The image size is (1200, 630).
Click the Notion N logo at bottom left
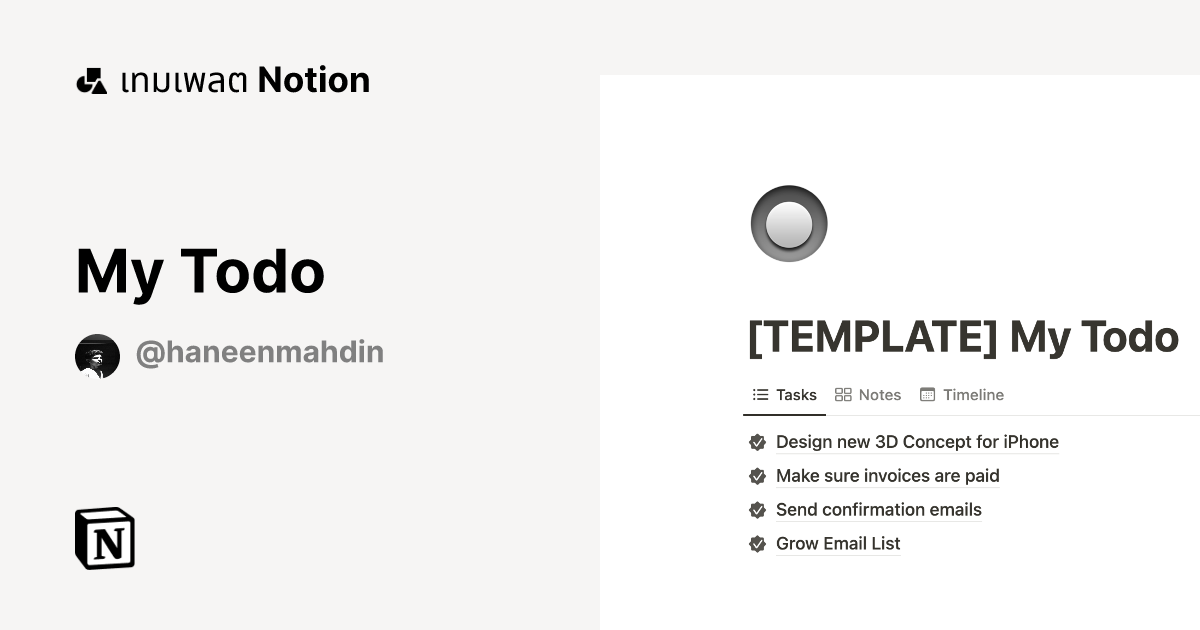104,538
